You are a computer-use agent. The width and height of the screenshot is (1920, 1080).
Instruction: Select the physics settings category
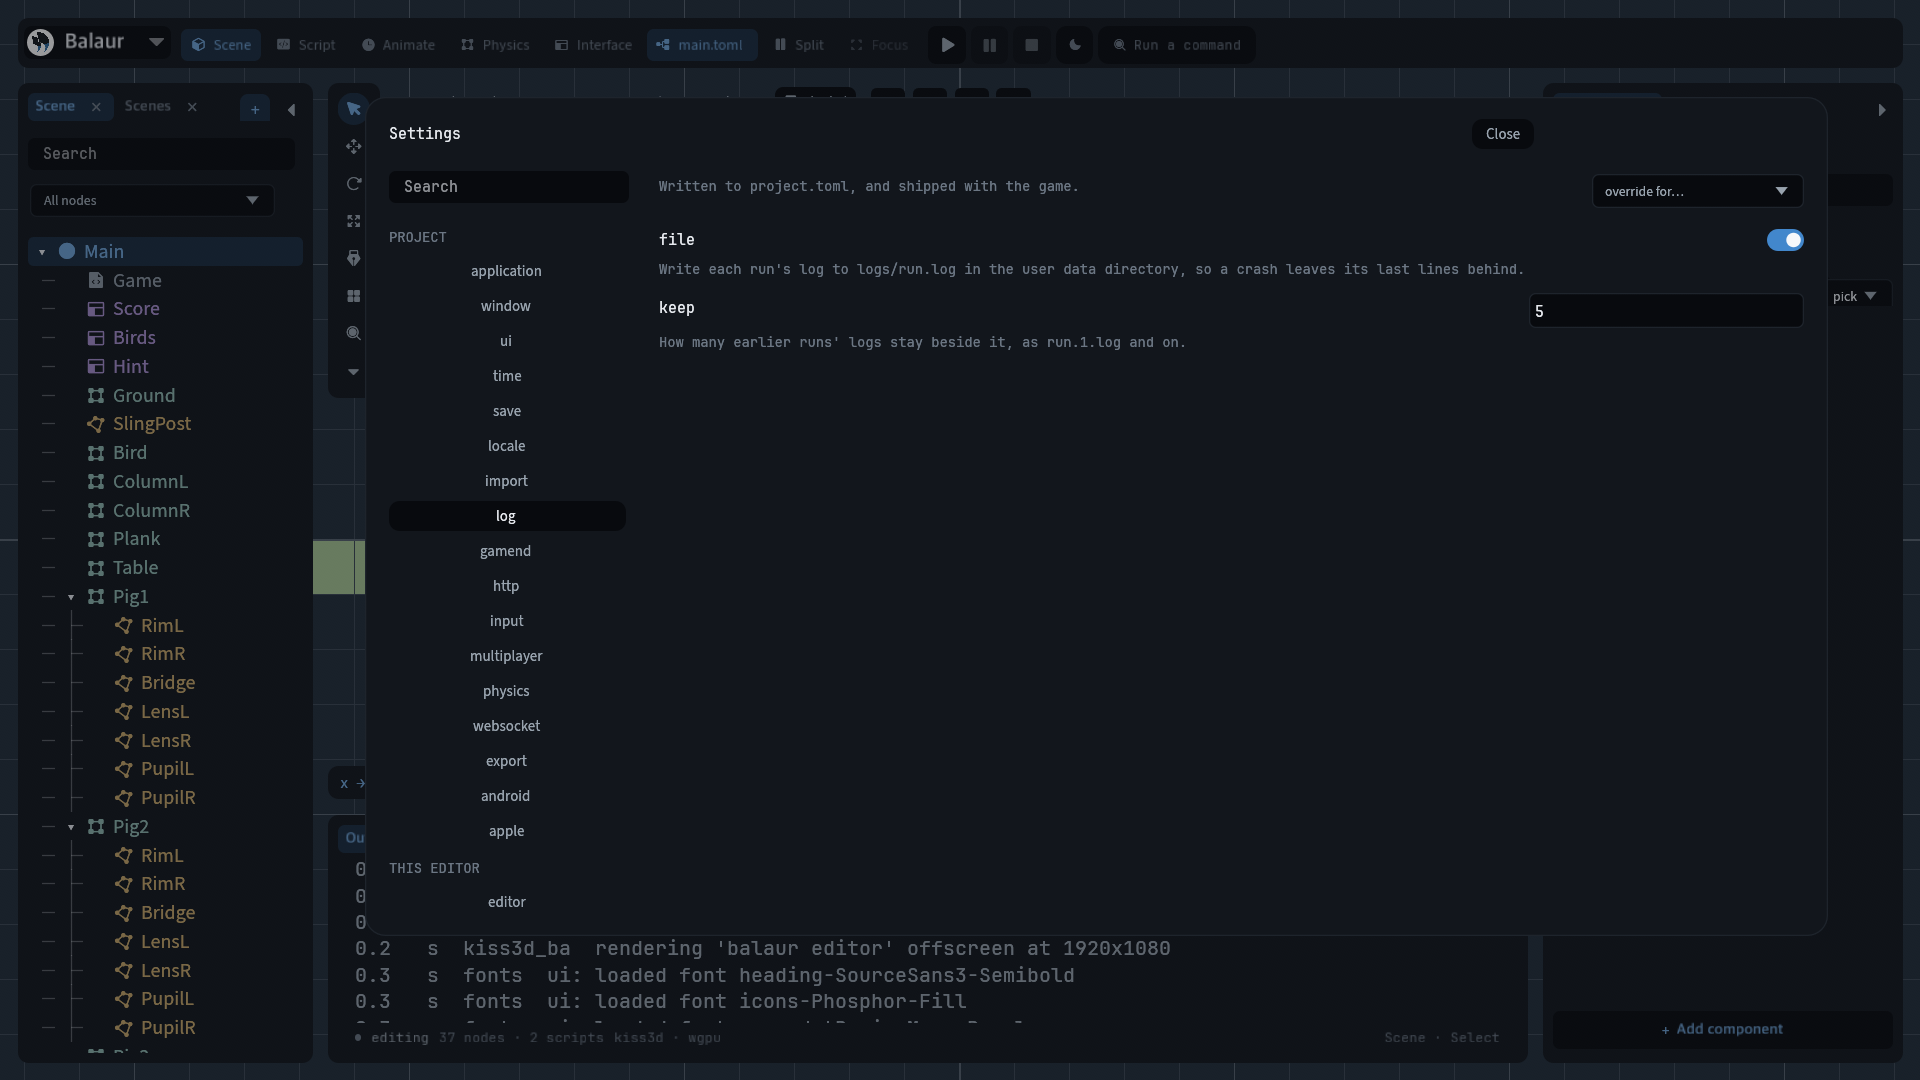pos(506,691)
